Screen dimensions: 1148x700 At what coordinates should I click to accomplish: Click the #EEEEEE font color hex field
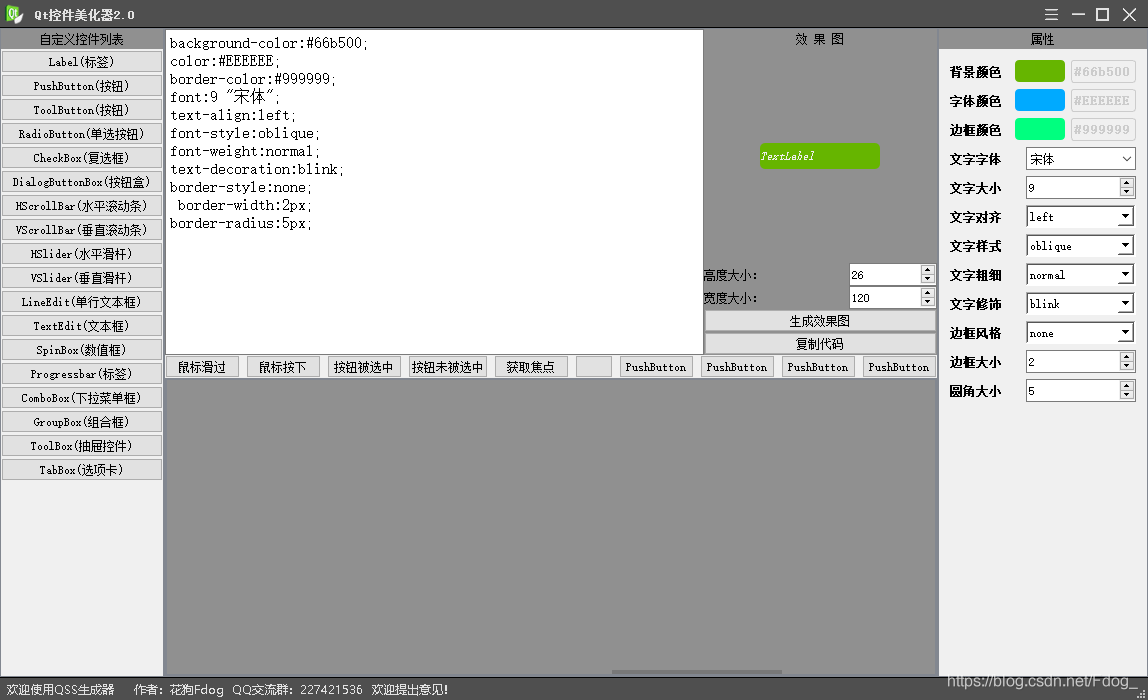click(1103, 100)
